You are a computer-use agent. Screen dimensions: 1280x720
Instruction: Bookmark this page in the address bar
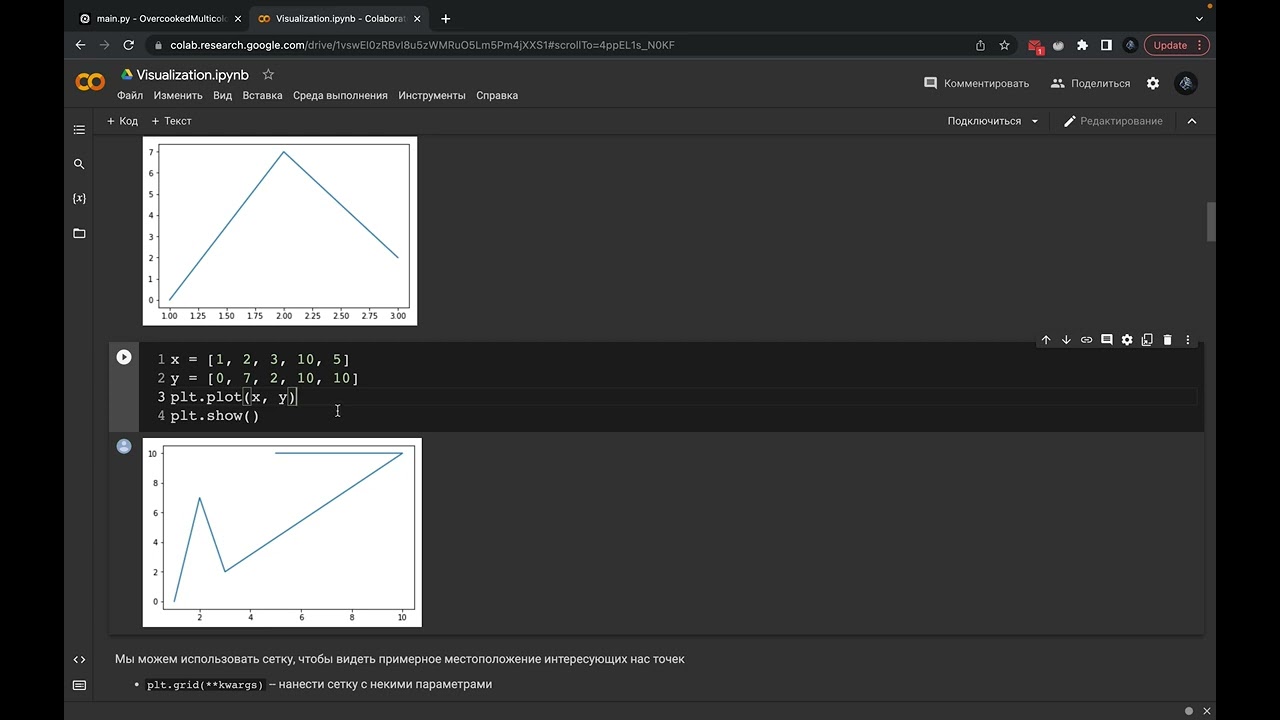(1004, 45)
